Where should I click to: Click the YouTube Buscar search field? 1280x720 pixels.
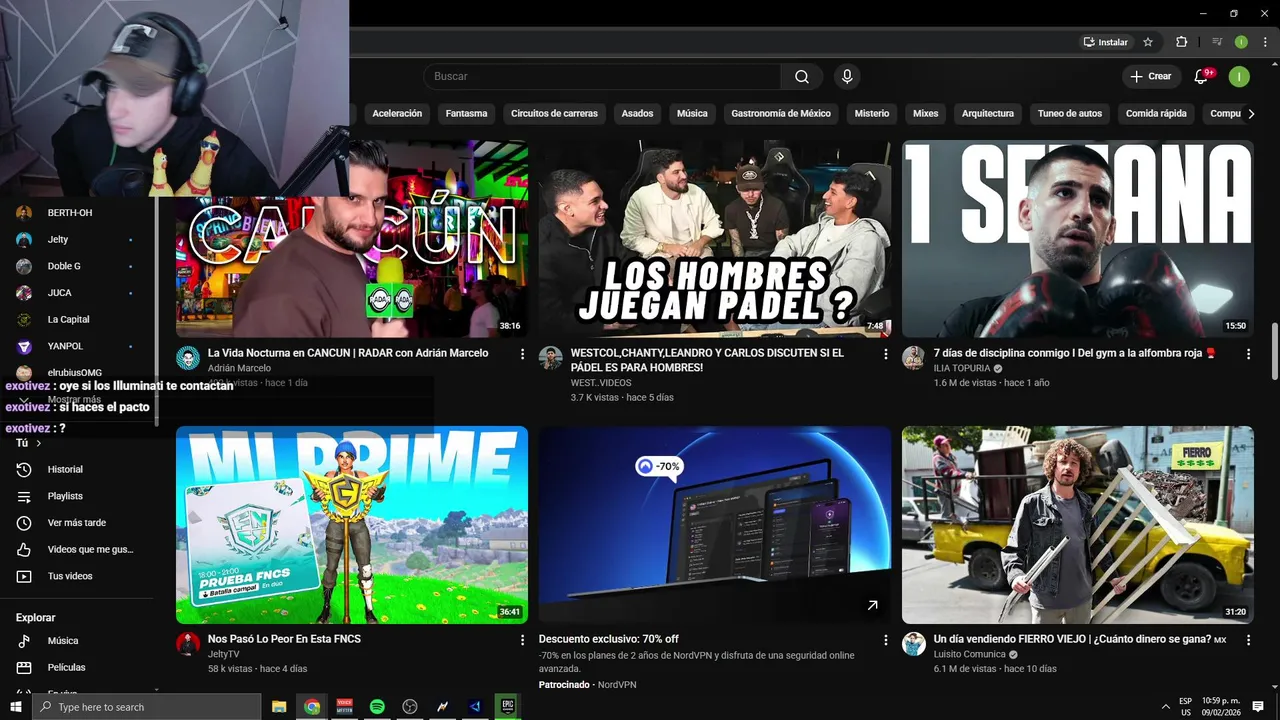pyautogui.click(x=602, y=77)
